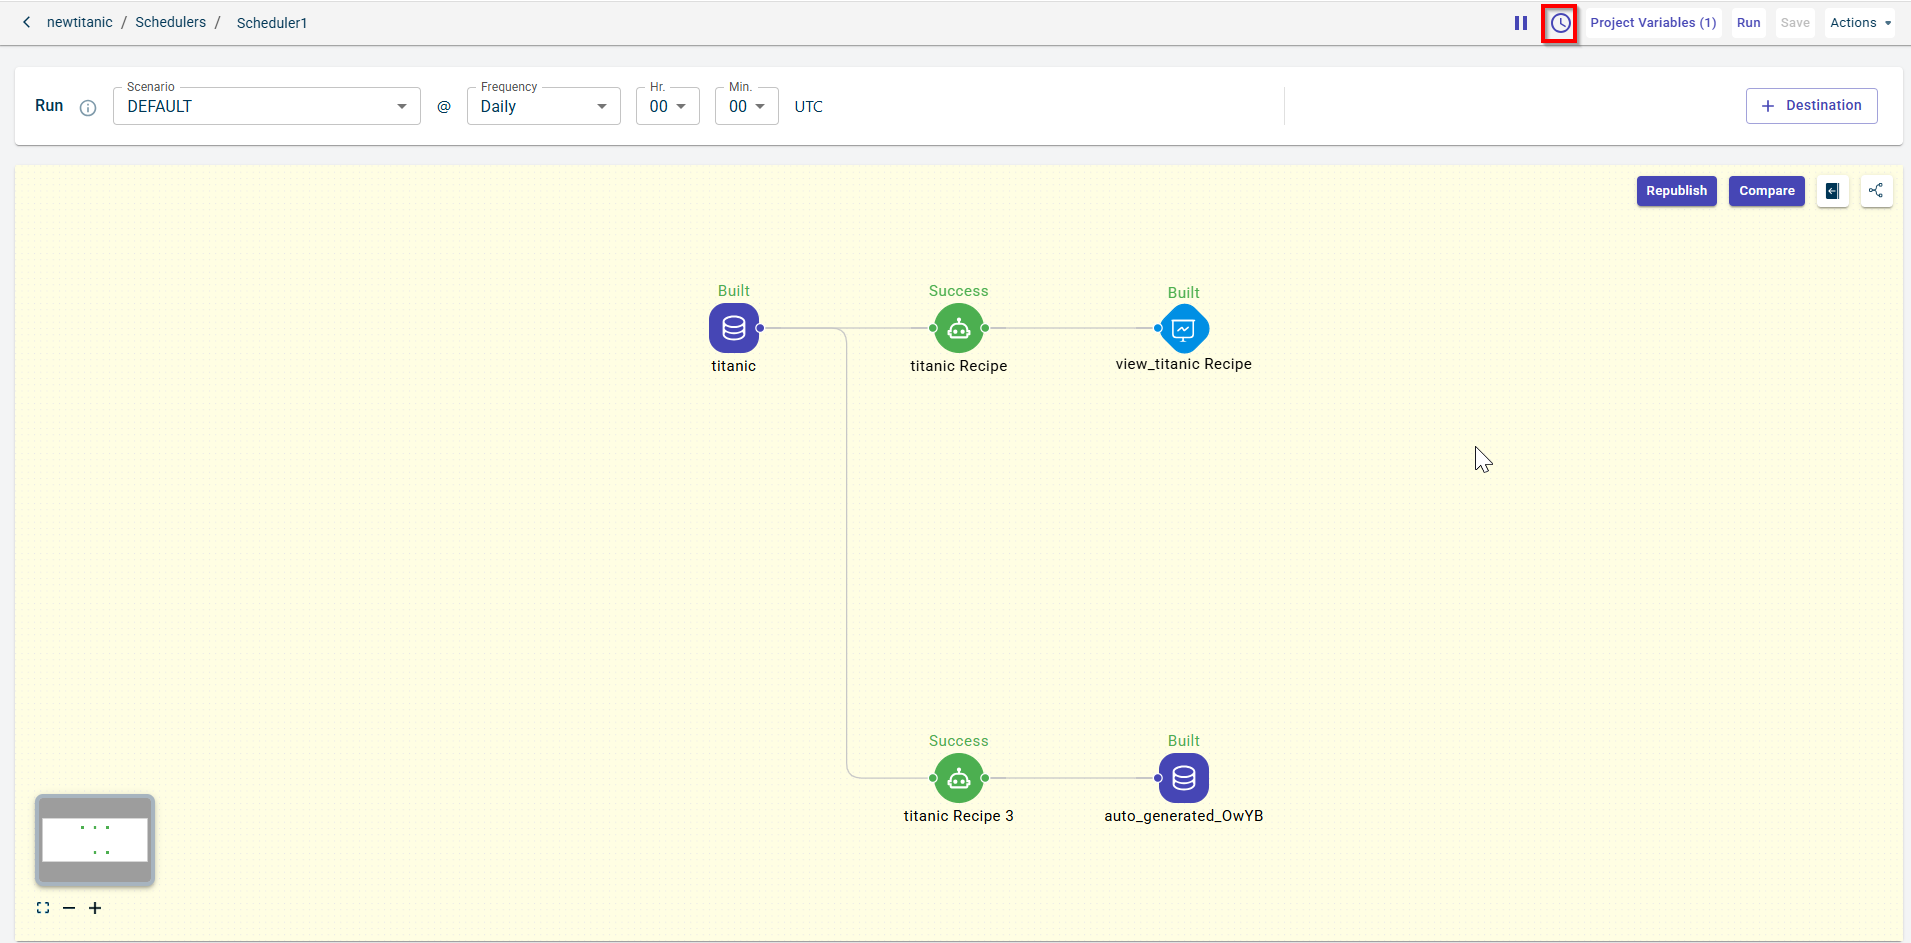This screenshot has height=943, width=1911.
Task: Click the back arrow in breadcrumb
Action: tap(27, 22)
